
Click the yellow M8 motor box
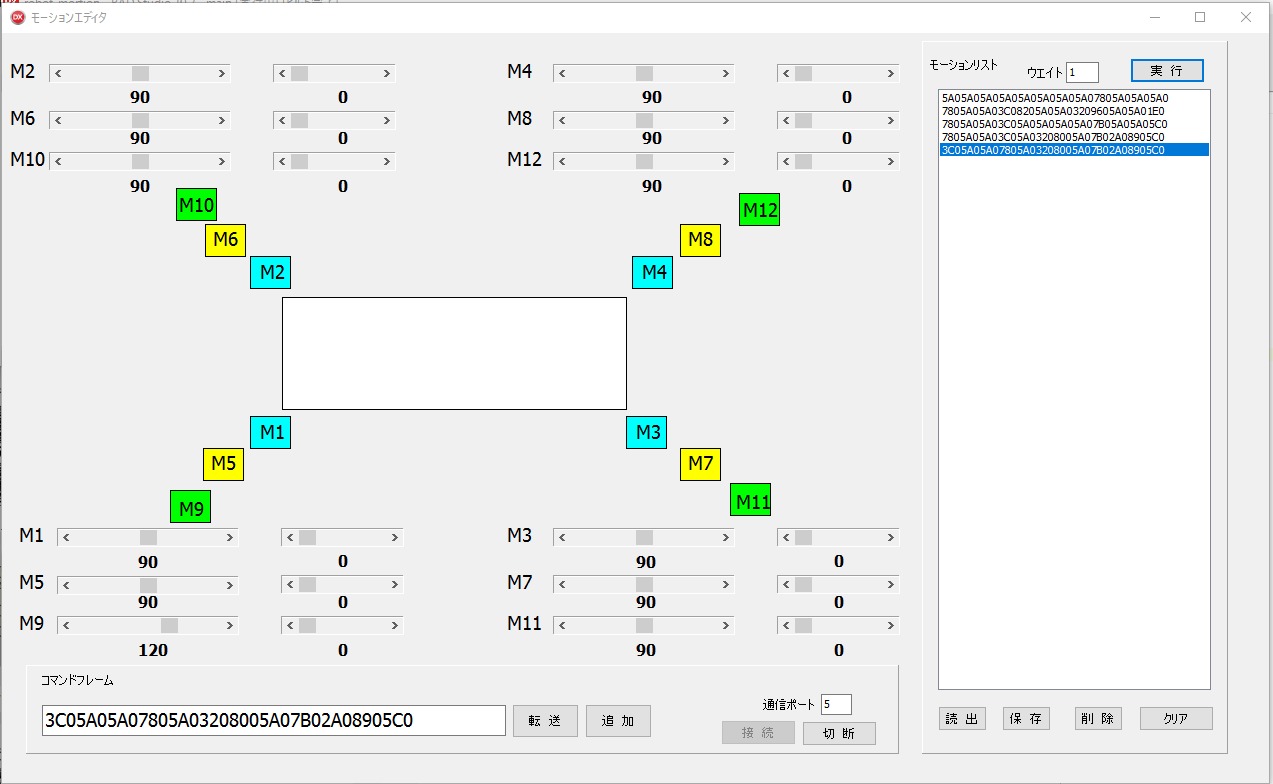[x=700, y=240]
